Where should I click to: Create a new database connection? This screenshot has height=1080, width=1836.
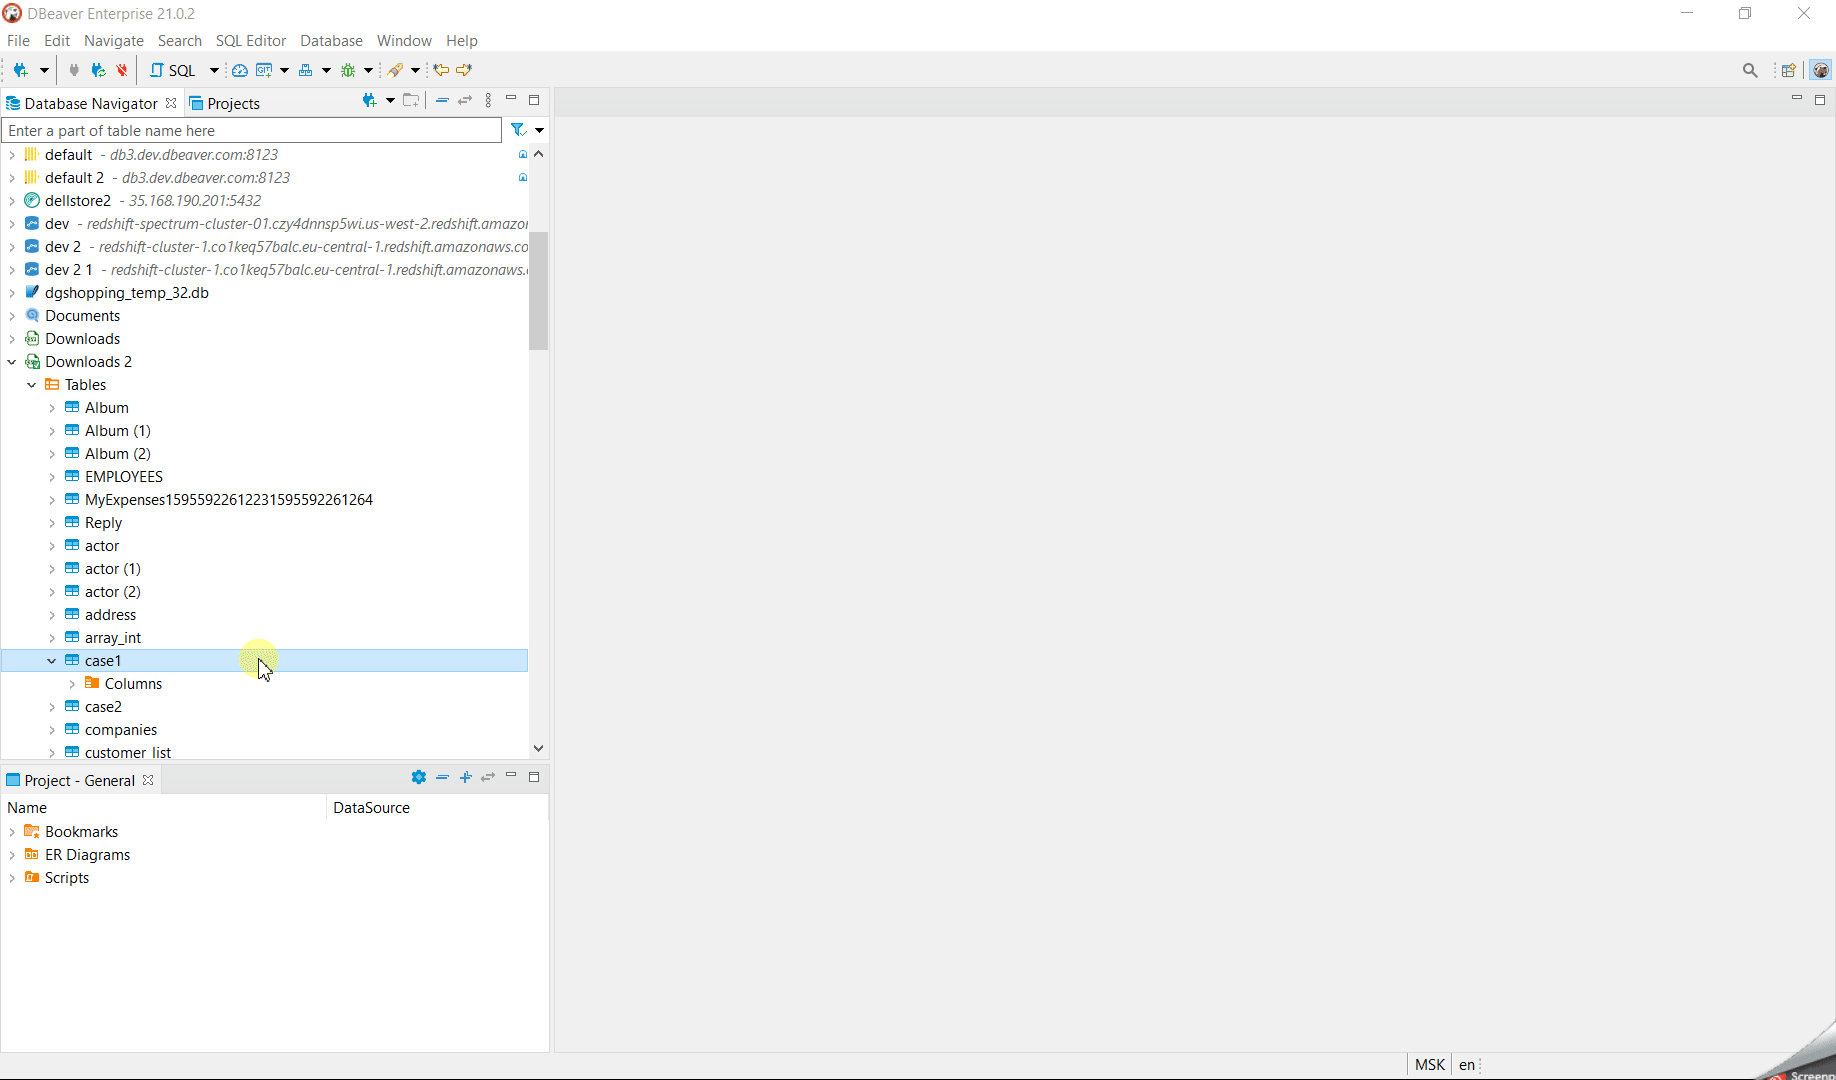(22, 70)
